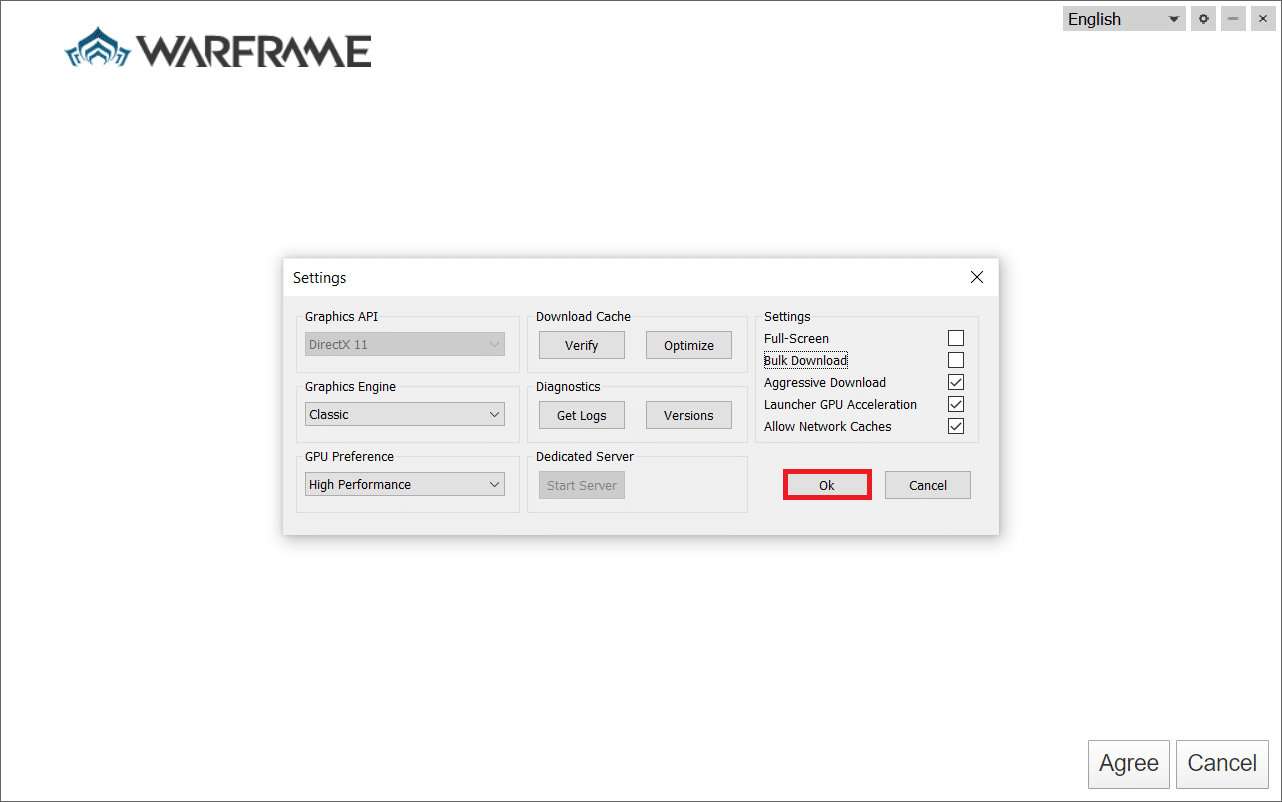Enable the Full-Screen checkbox
This screenshot has width=1282, height=802.
[956, 338]
